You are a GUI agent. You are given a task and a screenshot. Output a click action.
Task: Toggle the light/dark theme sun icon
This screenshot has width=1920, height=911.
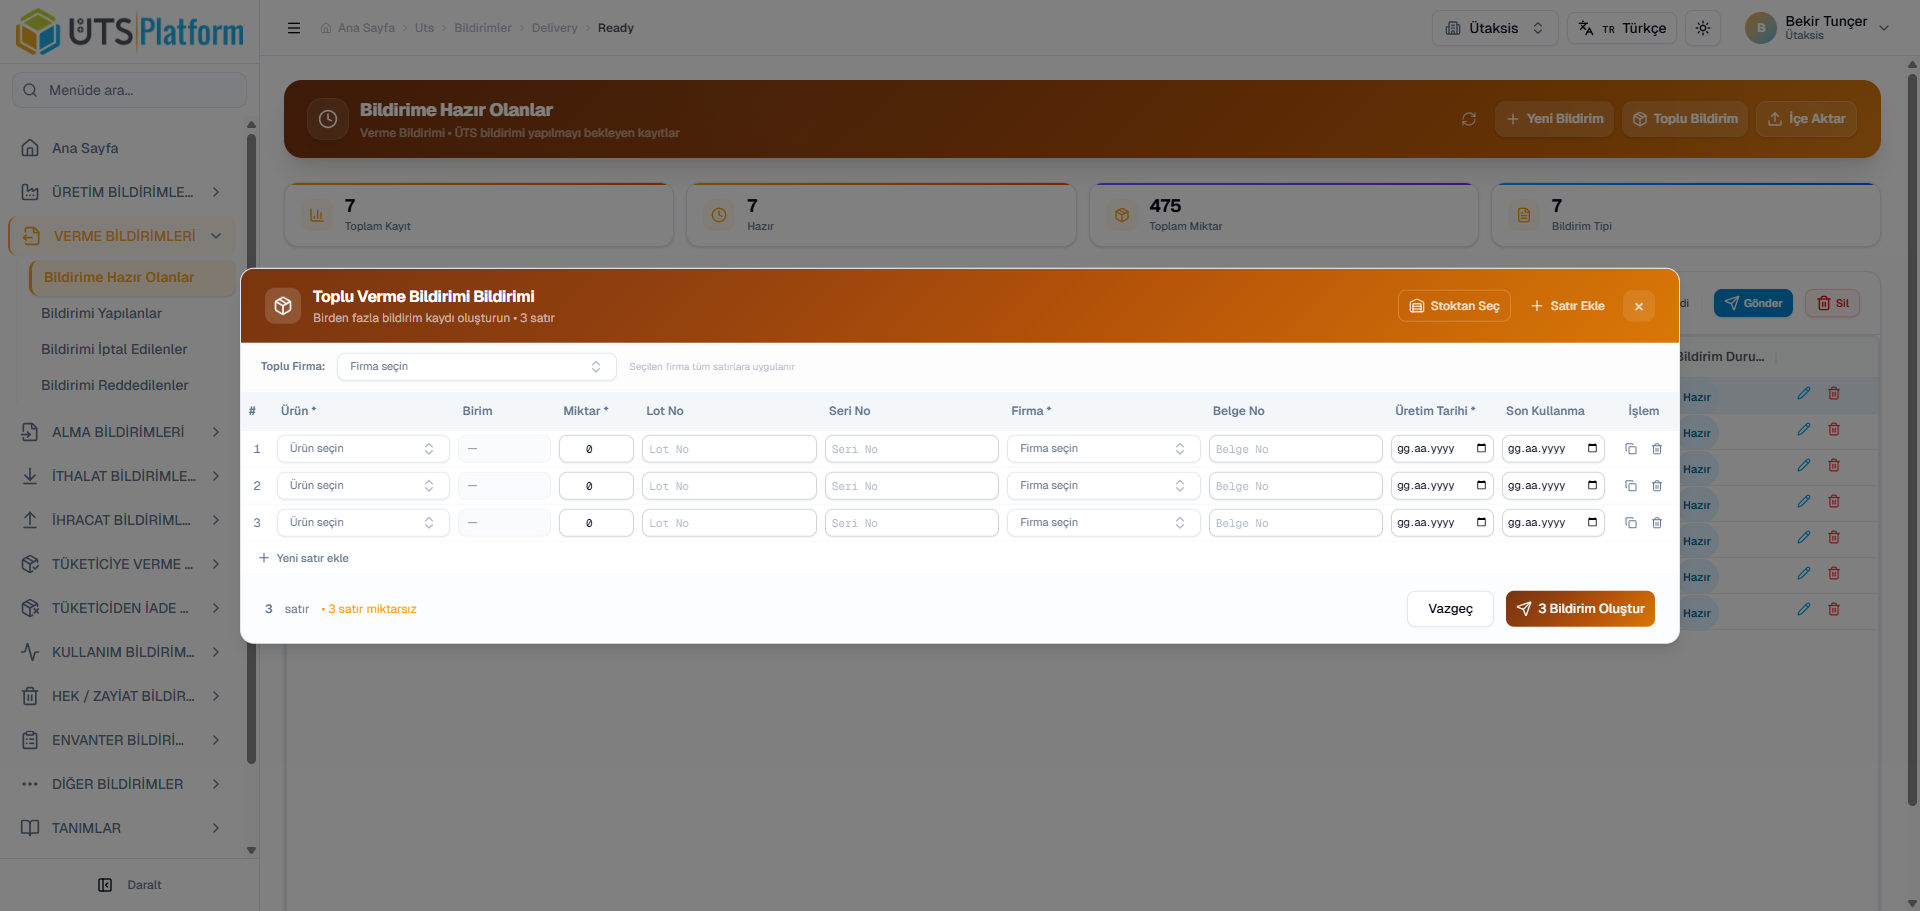tap(1702, 28)
